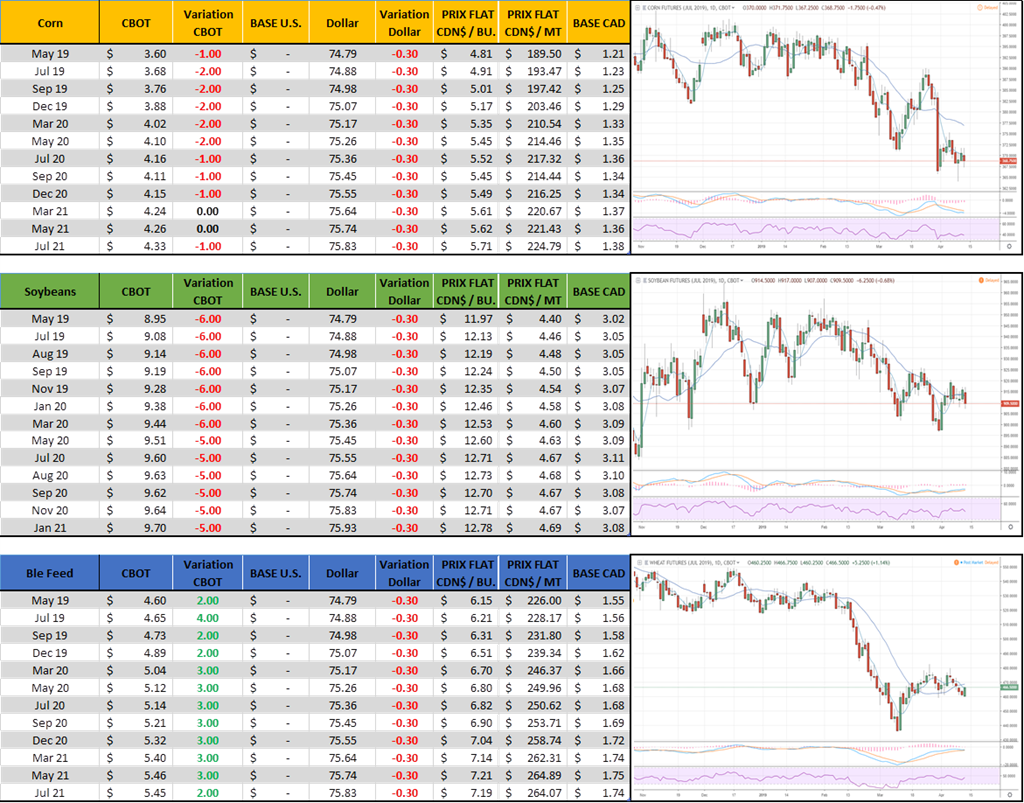Click the blue Ble Feed table header
This screenshot has width=1024, height=803.
click(50, 573)
